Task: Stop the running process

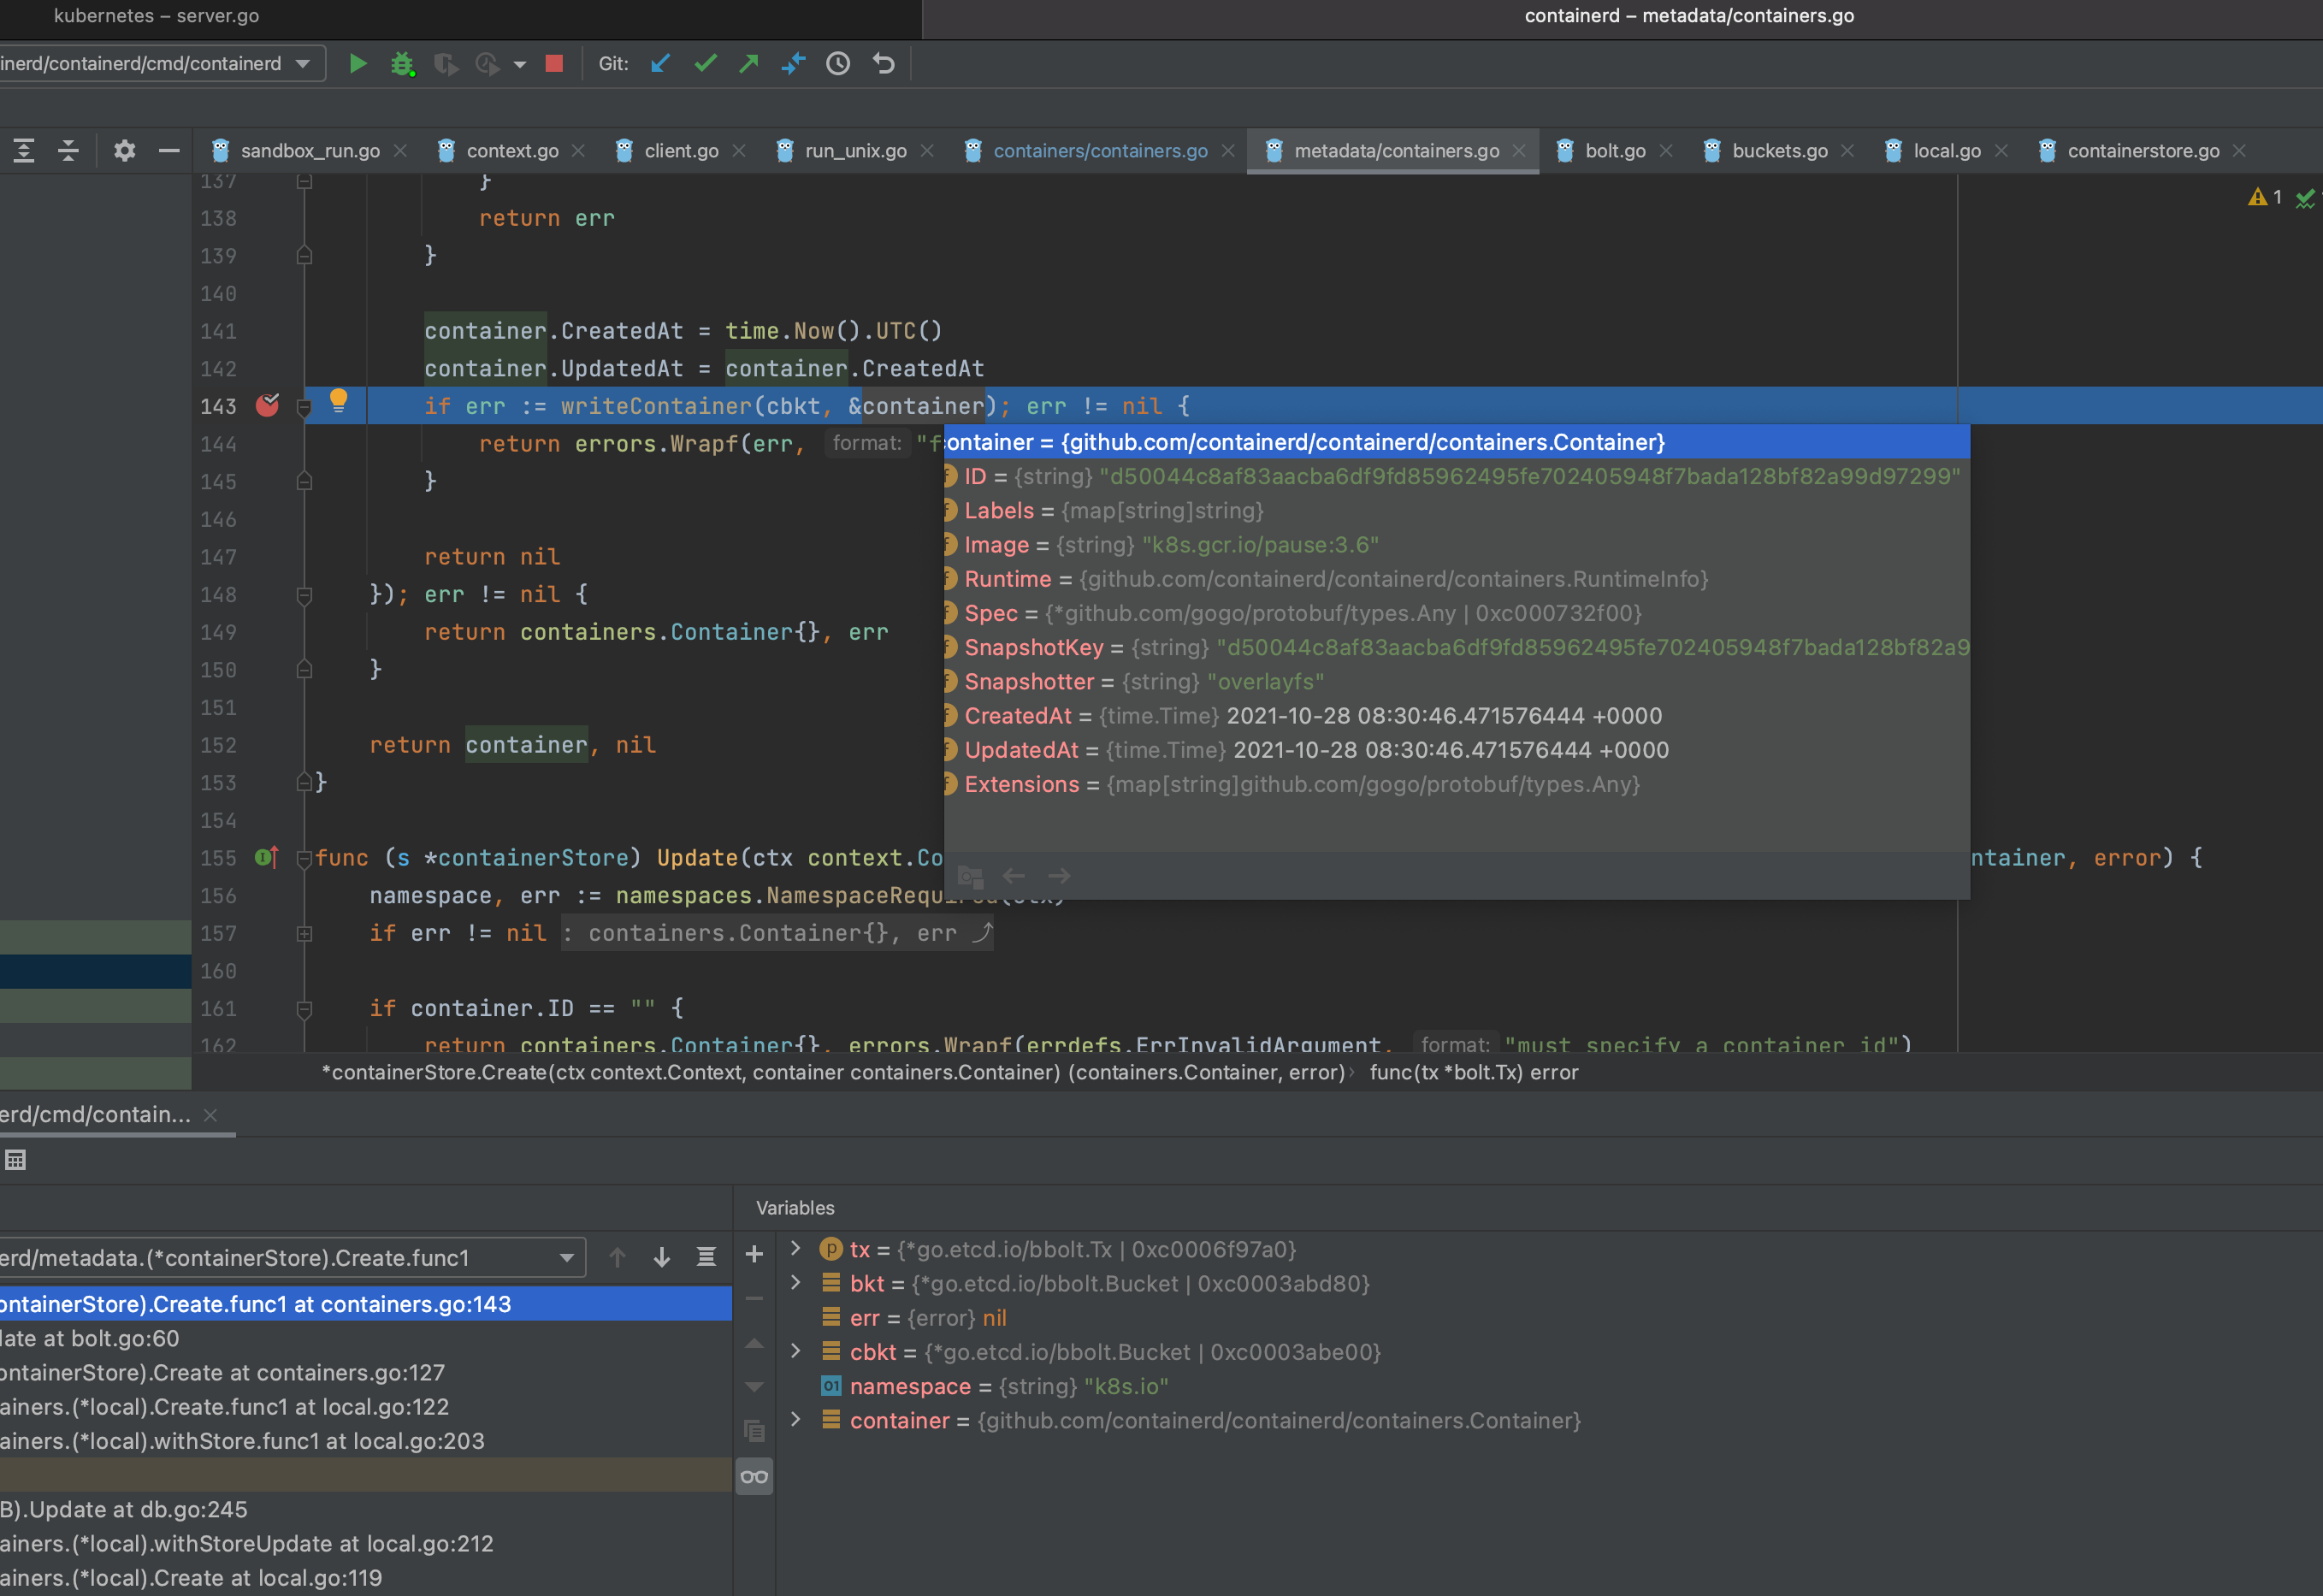Action: pos(554,64)
